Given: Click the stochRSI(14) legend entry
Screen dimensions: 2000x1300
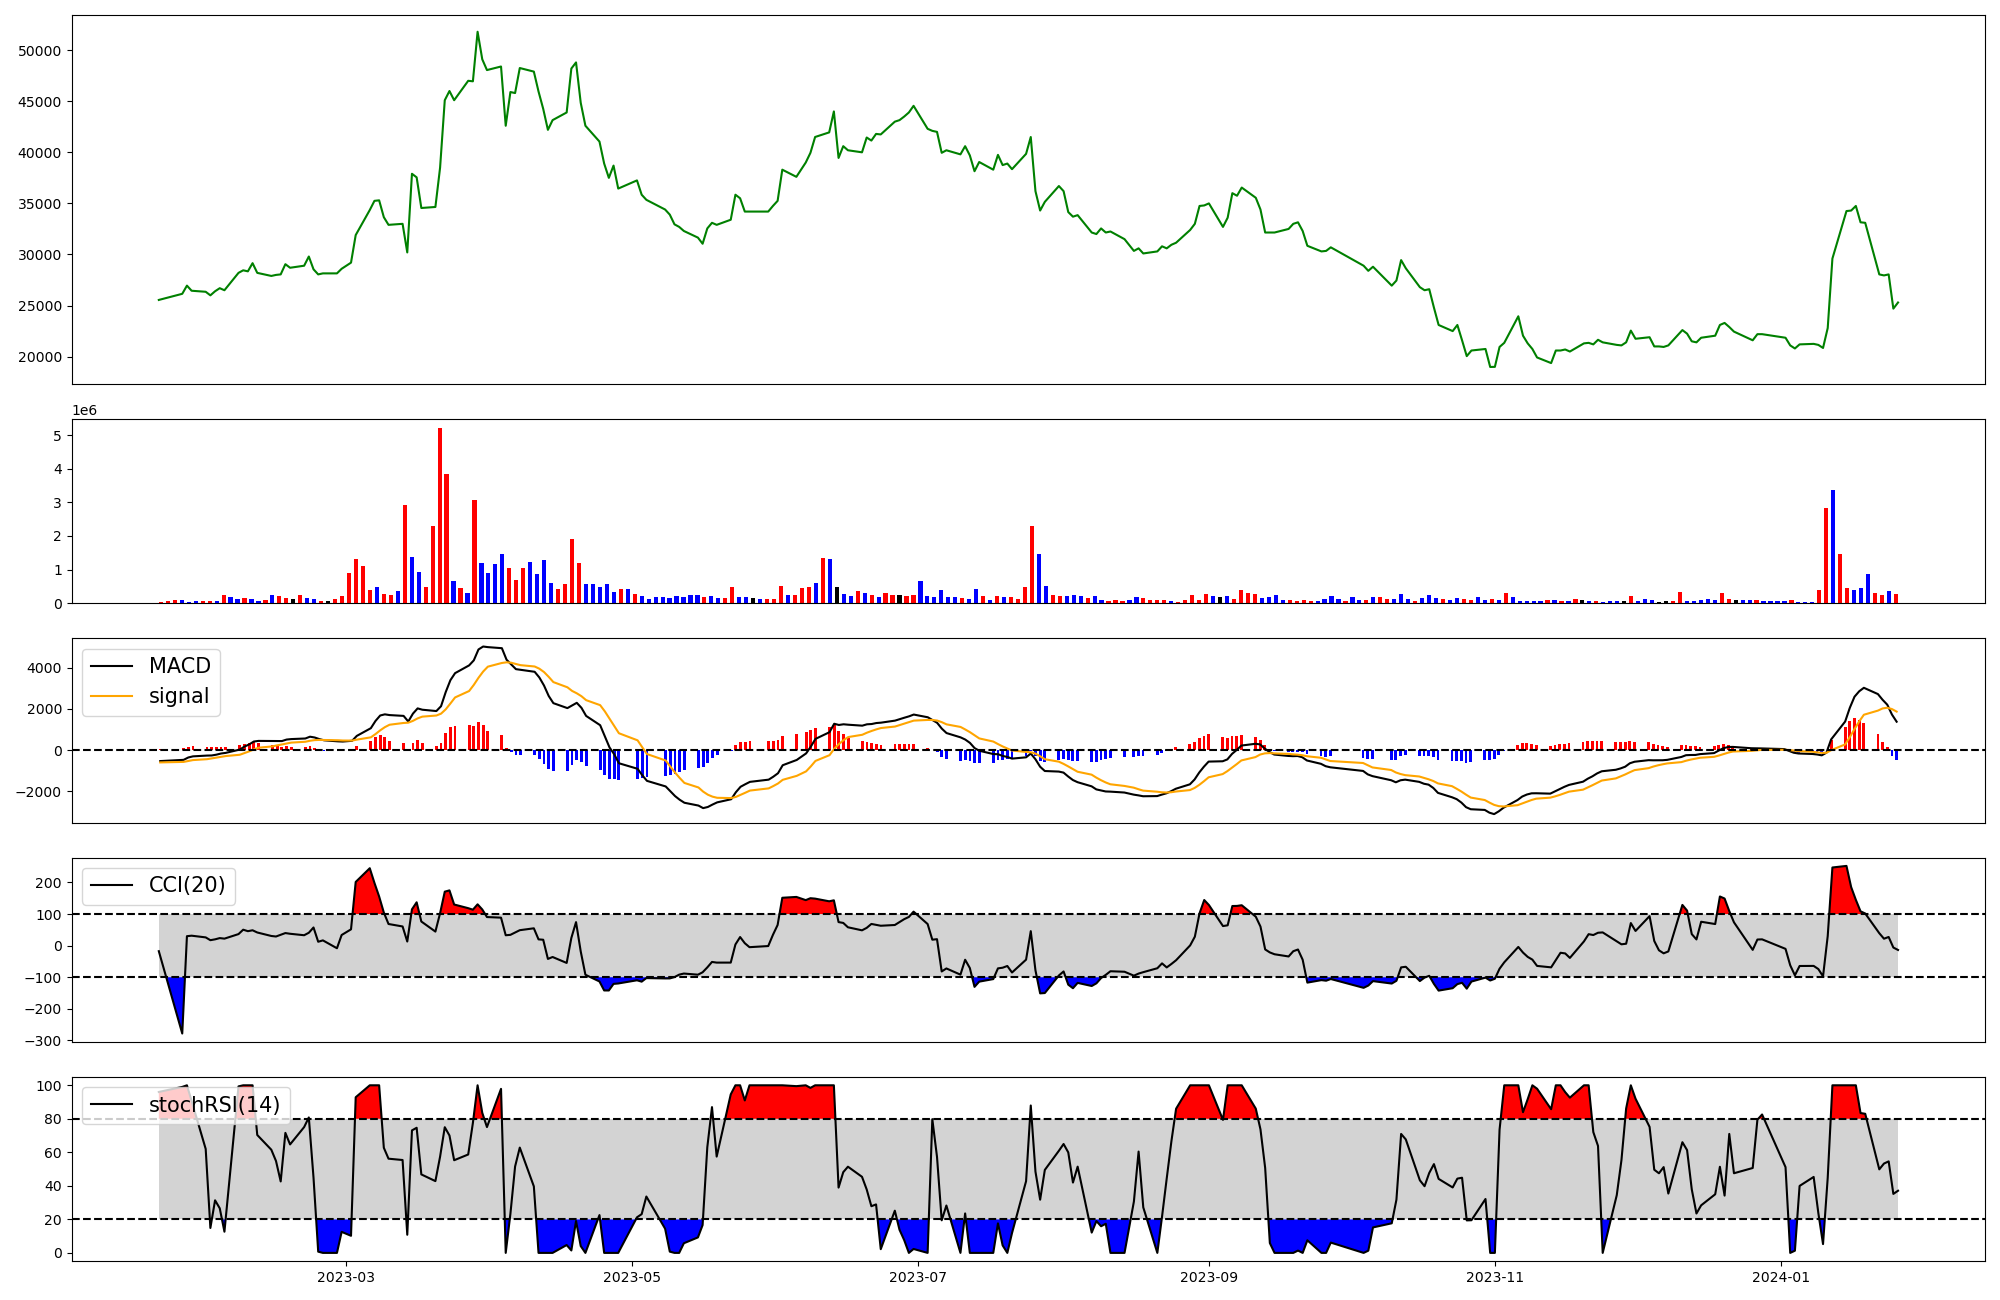Looking at the screenshot, I should pos(214,1105).
